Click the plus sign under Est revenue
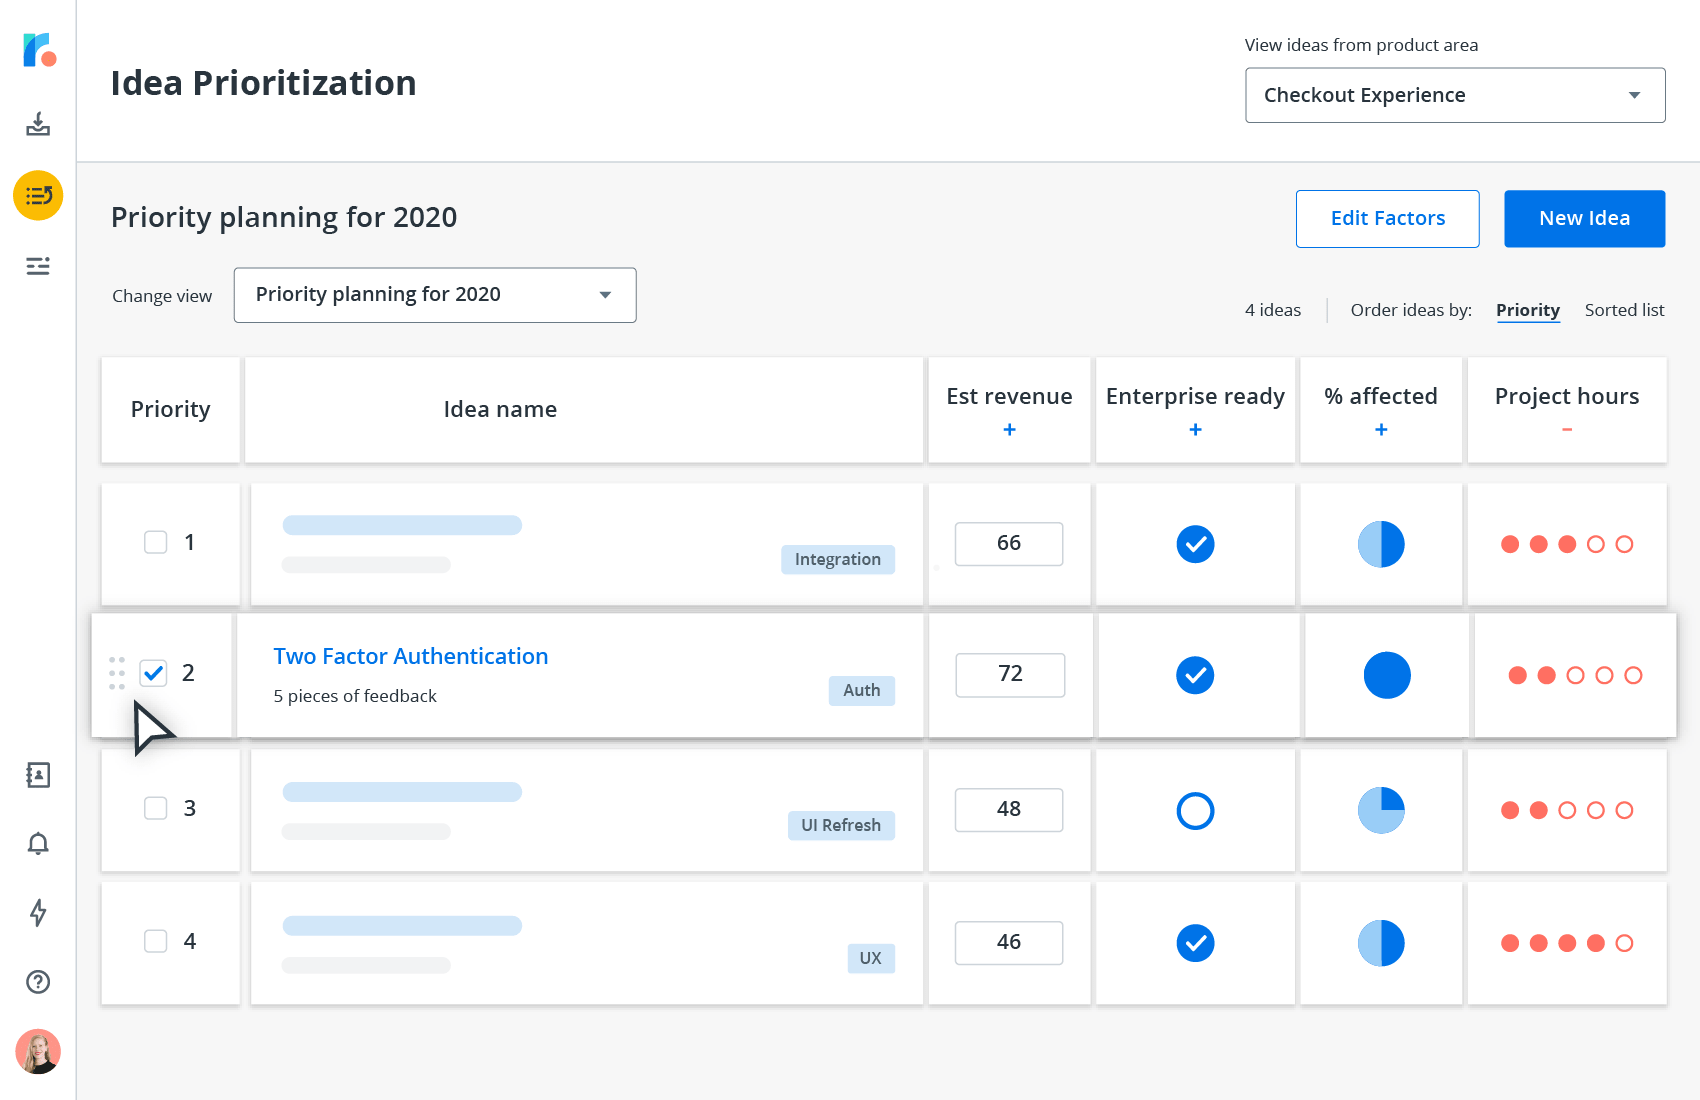Image resolution: width=1700 pixels, height=1100 pixels. pyautogui.click(x=1009, y=429)
